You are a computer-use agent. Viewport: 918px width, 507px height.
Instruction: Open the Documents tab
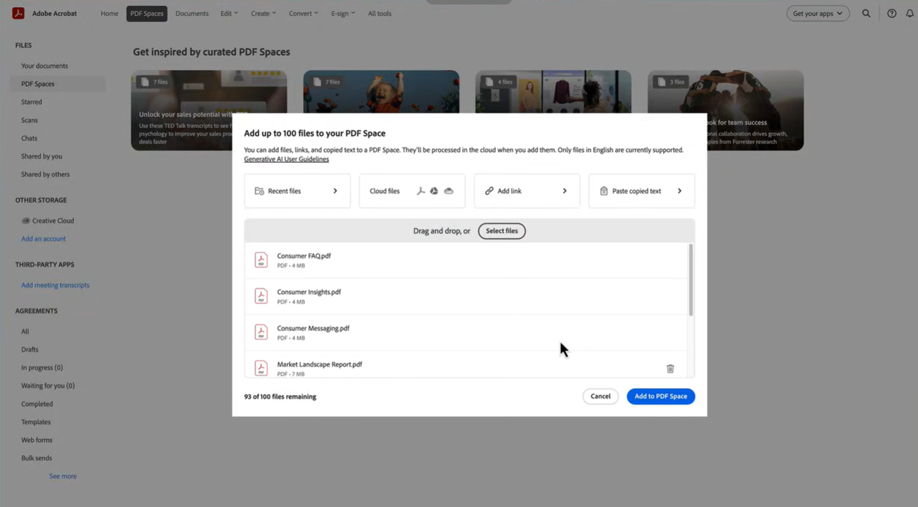(192, 13)
